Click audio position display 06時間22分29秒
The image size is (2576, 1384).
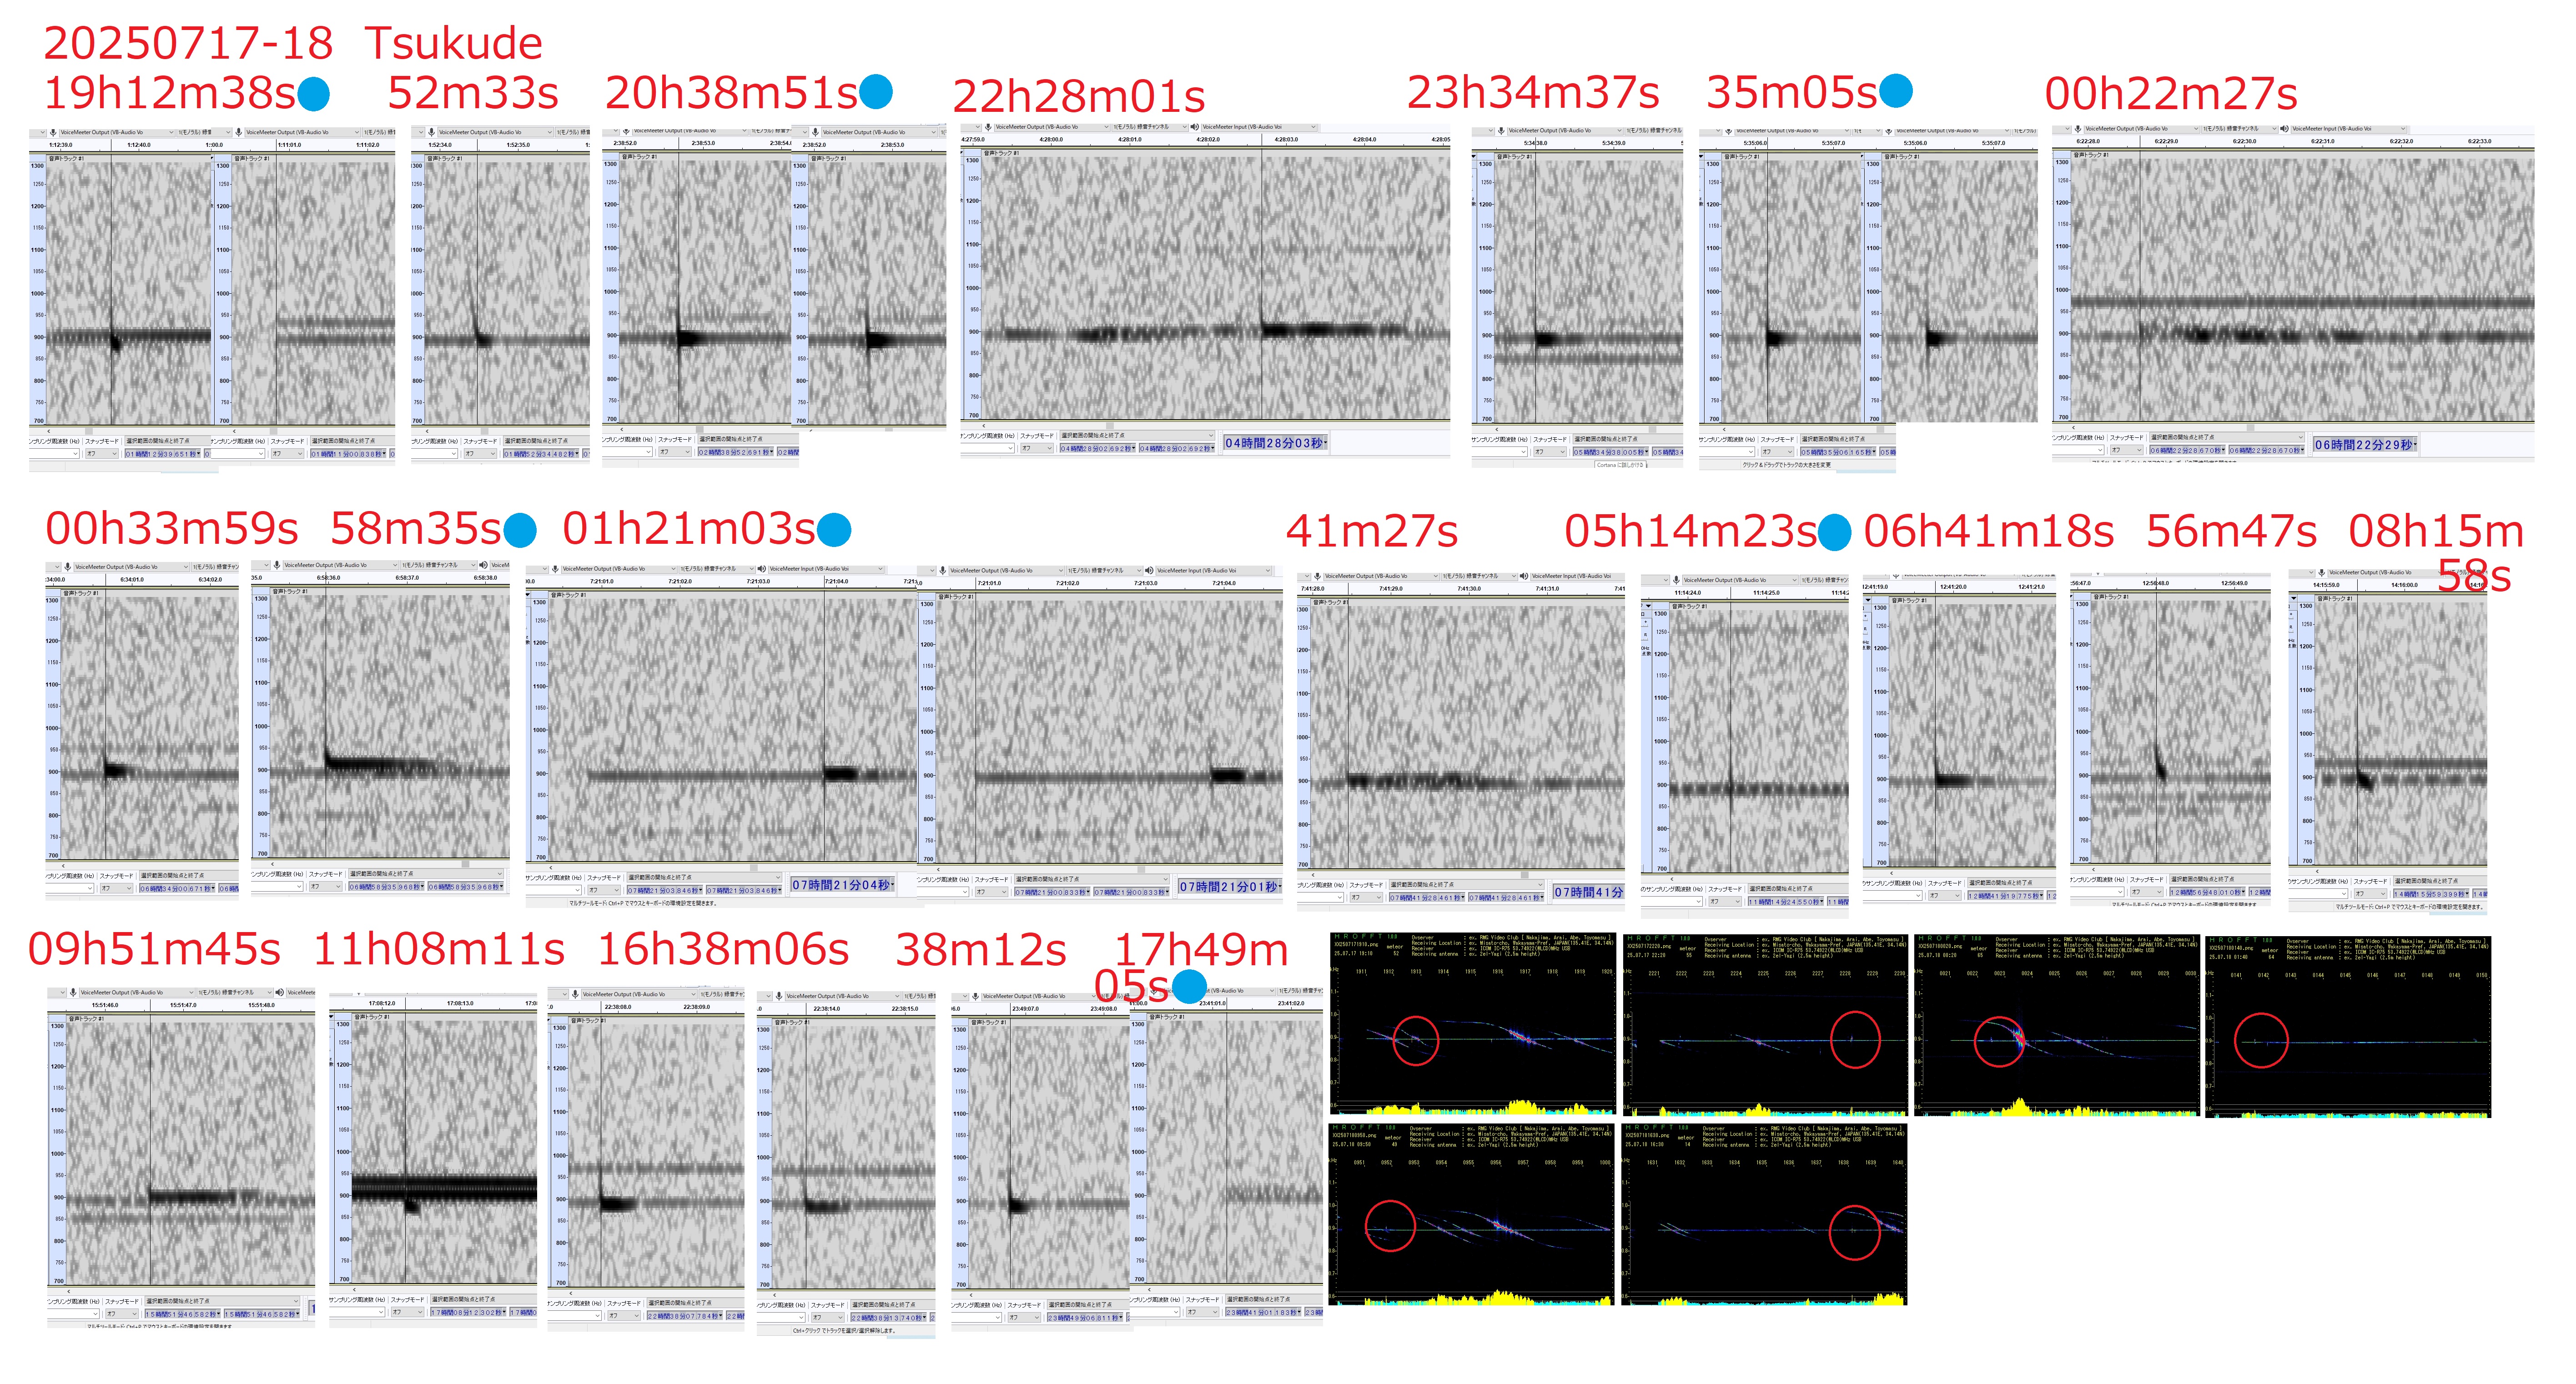2364,445
